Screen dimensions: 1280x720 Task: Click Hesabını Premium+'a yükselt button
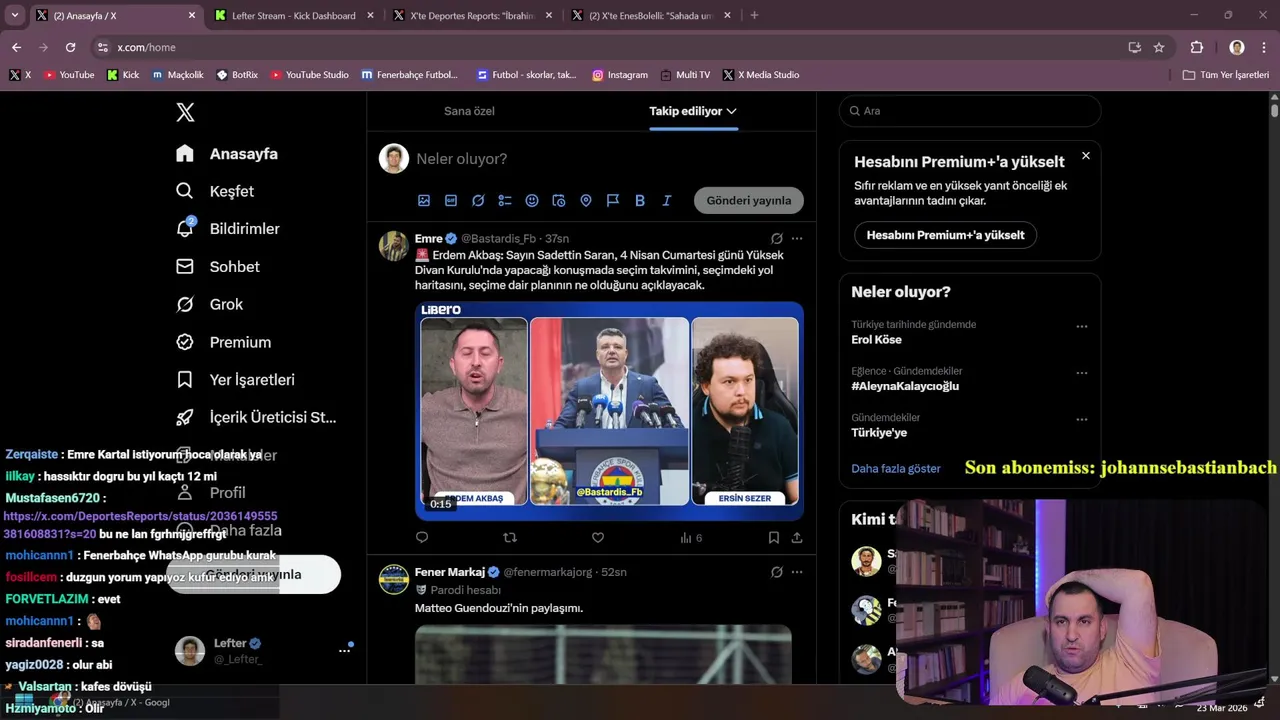click(x=945, y=235)
